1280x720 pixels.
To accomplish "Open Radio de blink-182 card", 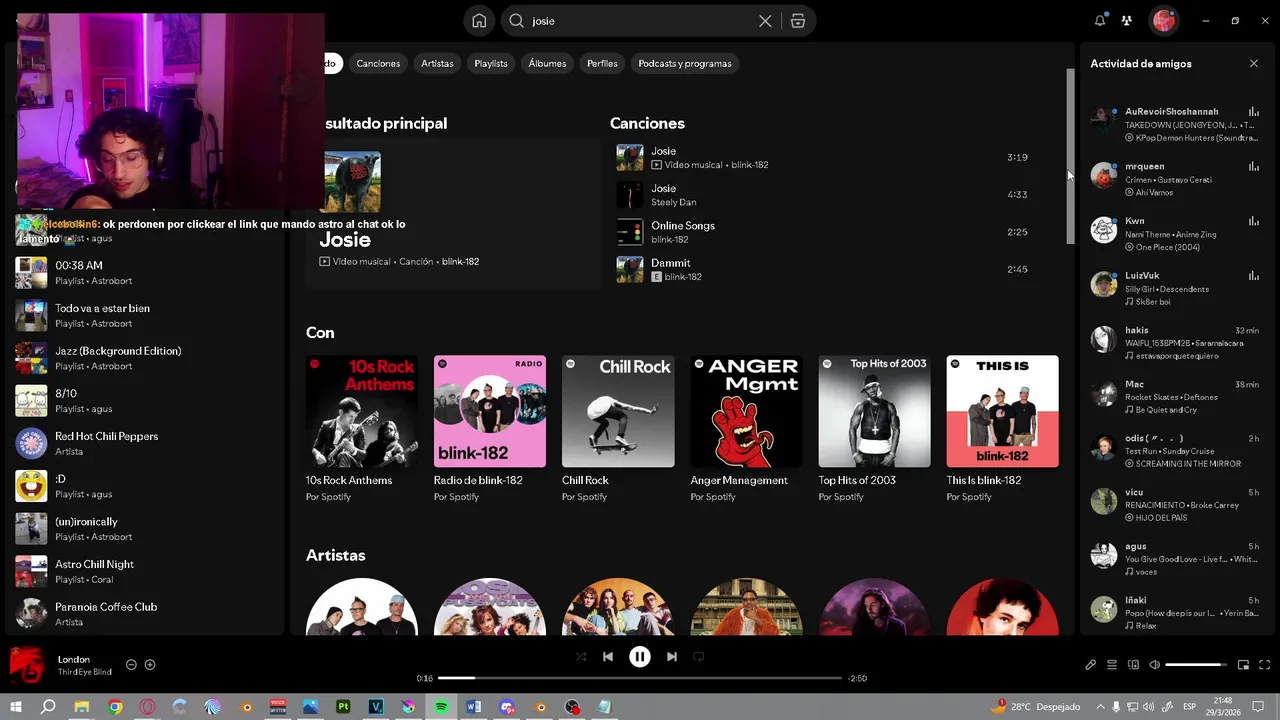I will pyautogui.click(x=490, y=430).
